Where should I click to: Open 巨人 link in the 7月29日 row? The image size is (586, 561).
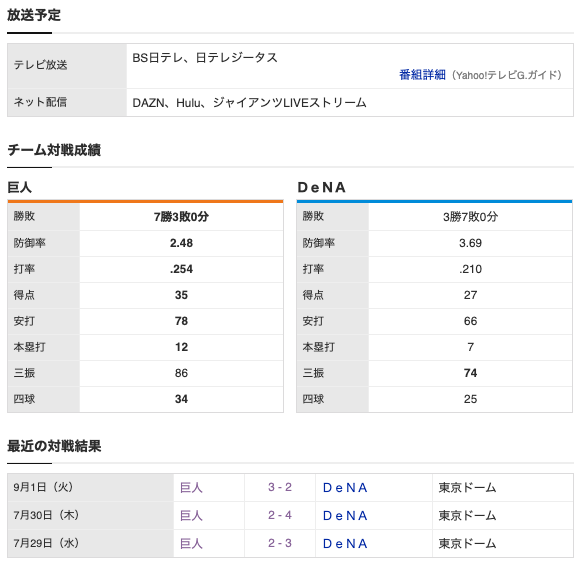tap(191, 543)
